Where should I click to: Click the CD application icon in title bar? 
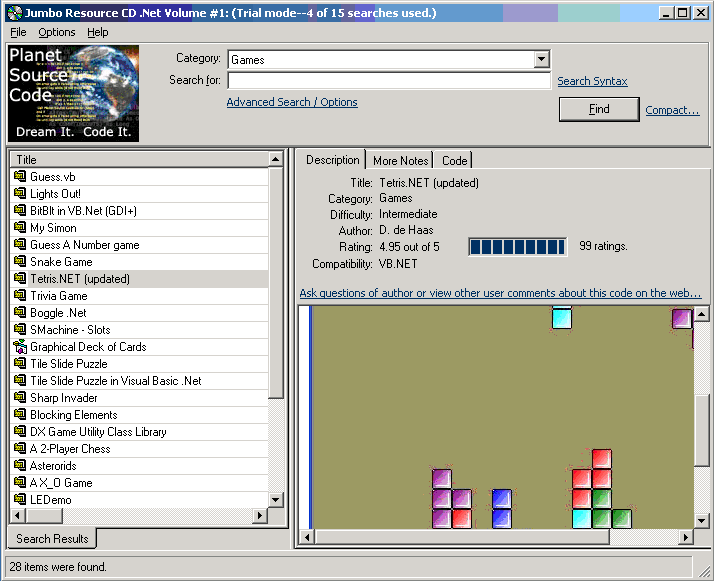click(15, 13)
